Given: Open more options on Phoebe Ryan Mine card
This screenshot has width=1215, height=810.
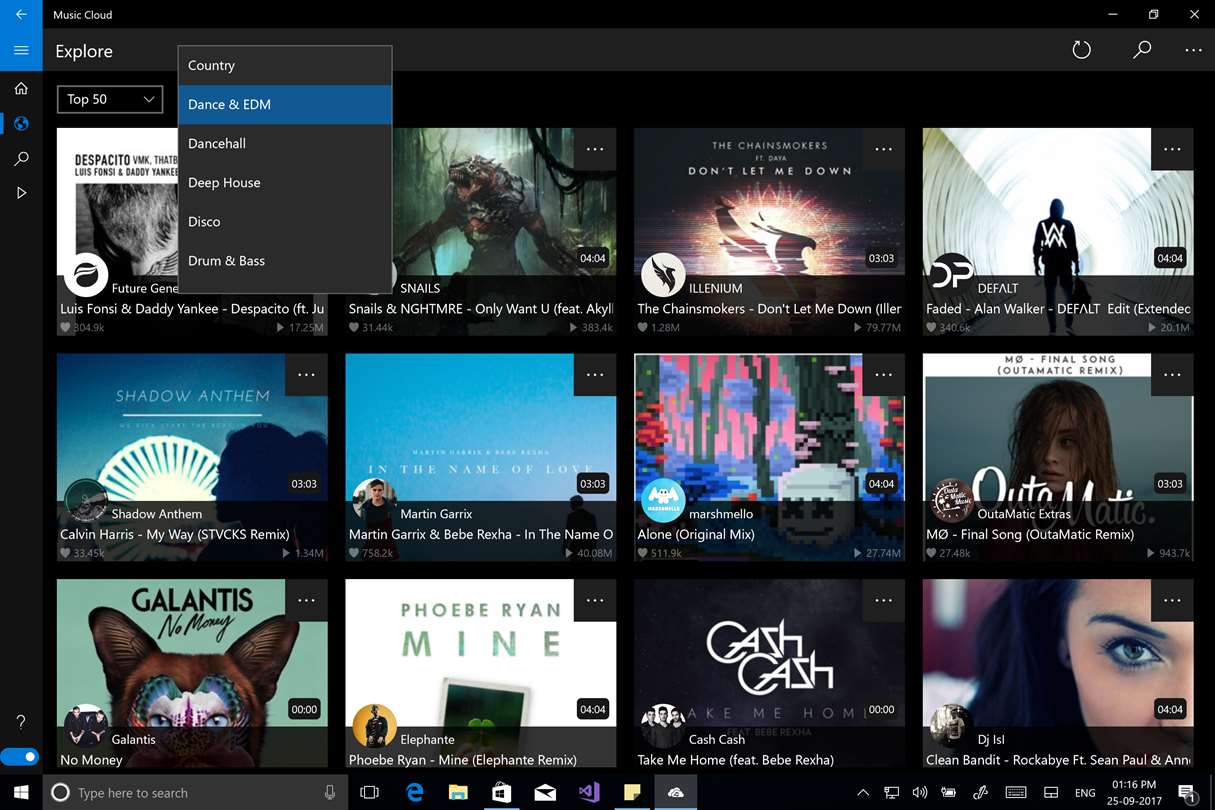Looking at the screenshot, I should (595, 600).
